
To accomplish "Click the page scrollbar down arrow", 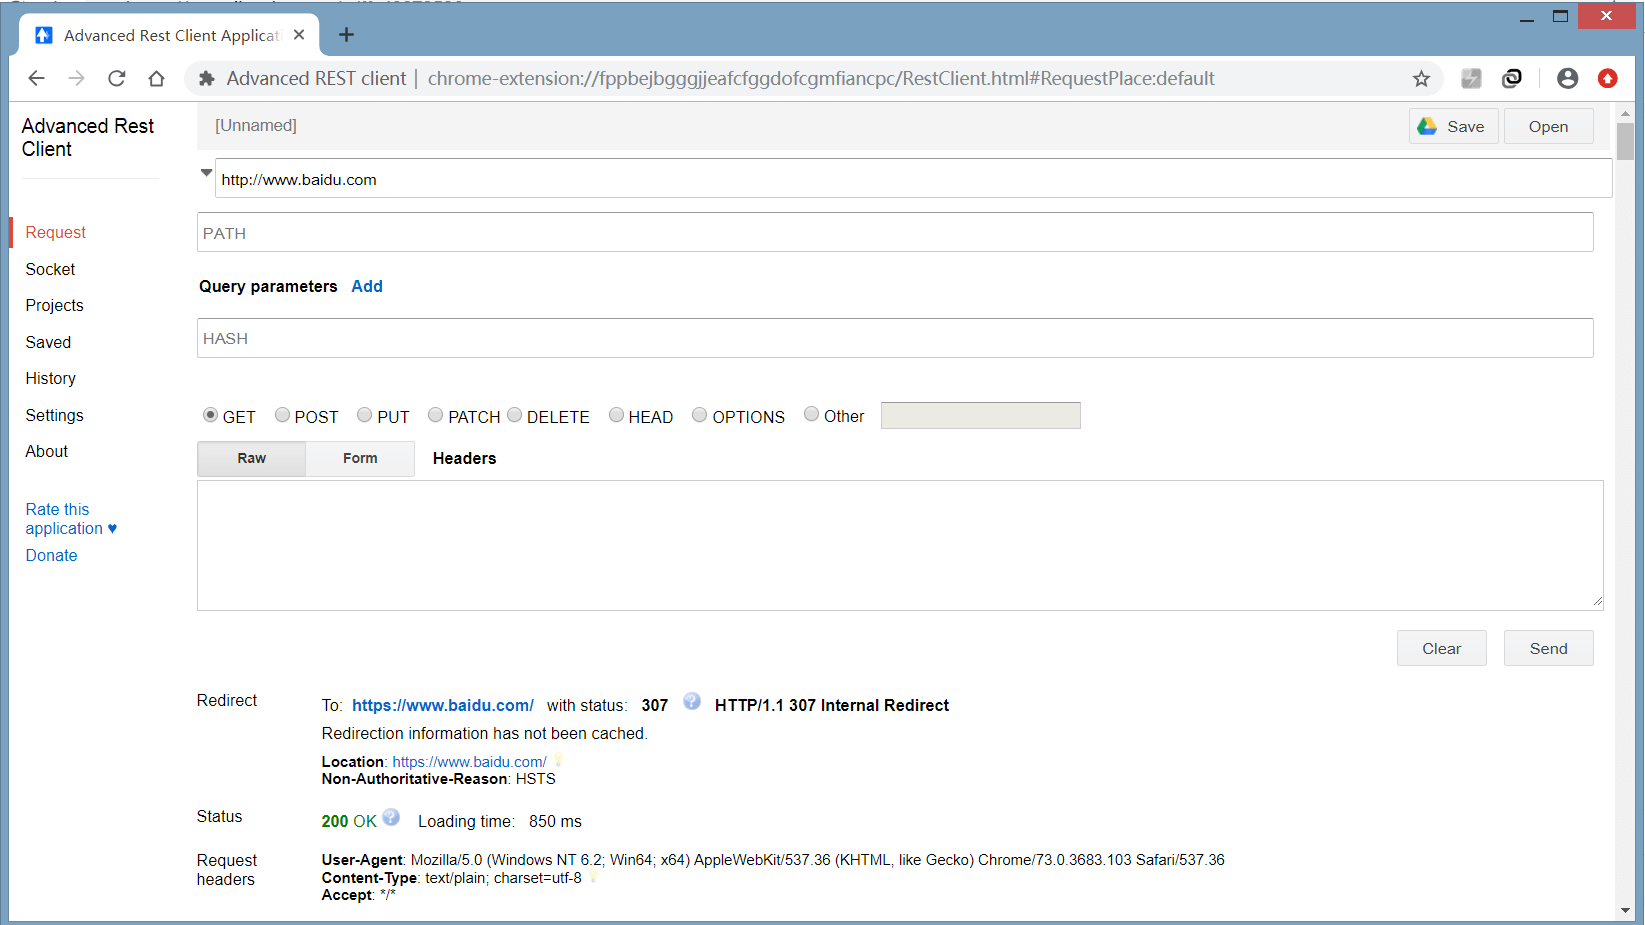I will pyautogui.click(x=1625, y=910).
